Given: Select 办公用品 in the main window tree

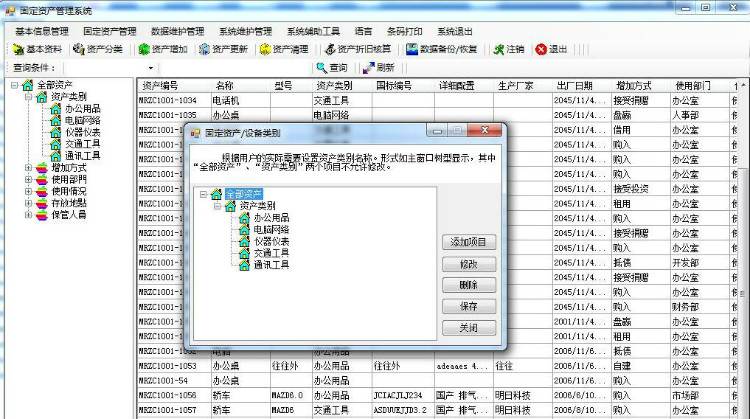Looking at the screenshot, I should [x=82, y=109].
